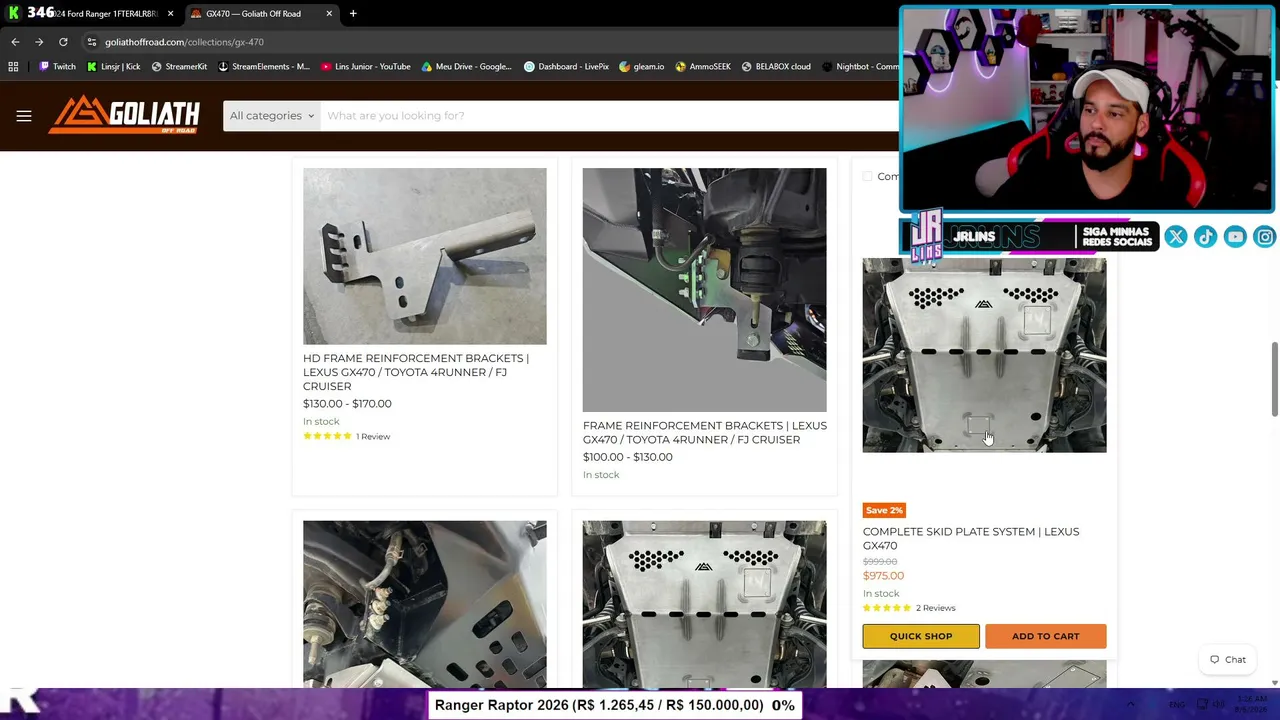Viewport: 1280px width, 720px height.
Task: Click the $130.00 - $170.00 price range
Action: 347,404
